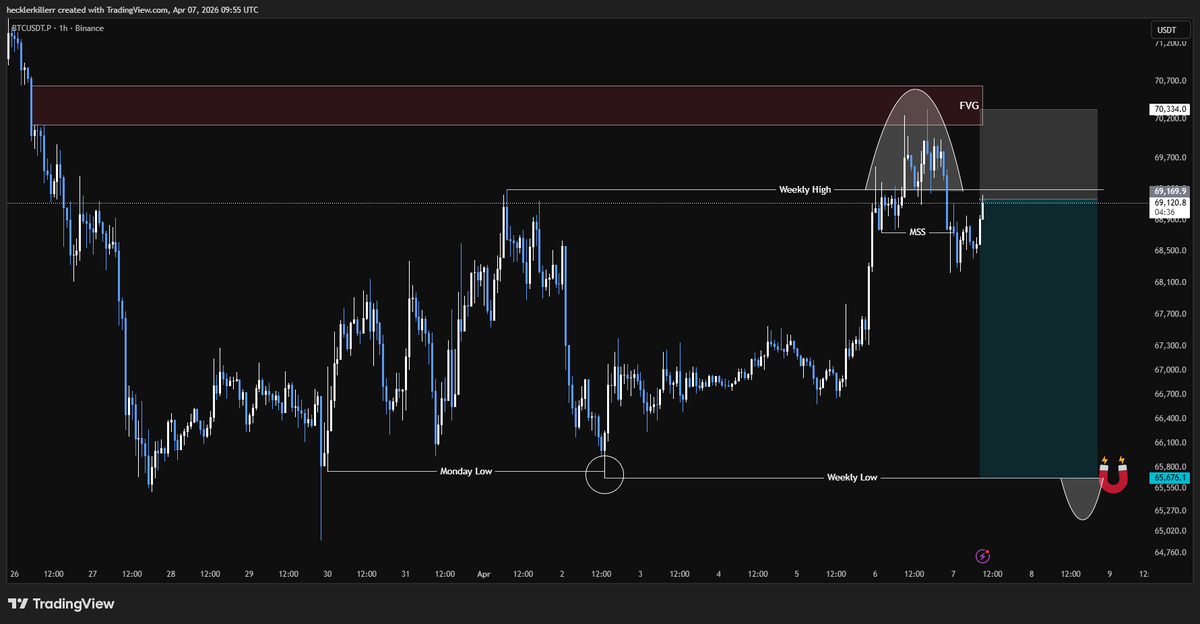The height and width of the screenshot is (624, 1200).
Task: Click the 30 date label on the time axis
Action: [327, 575]
